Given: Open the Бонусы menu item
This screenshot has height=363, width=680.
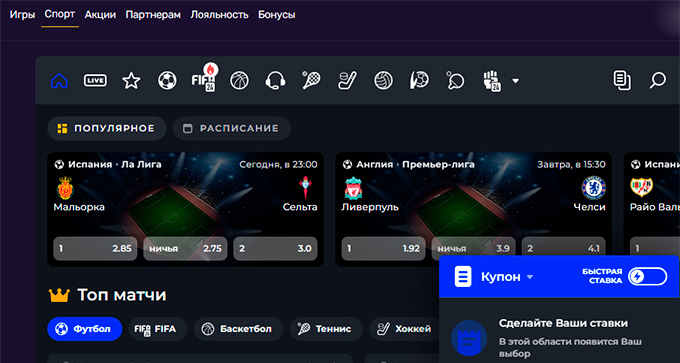Looking at the screenshot, I should [277, 15].
